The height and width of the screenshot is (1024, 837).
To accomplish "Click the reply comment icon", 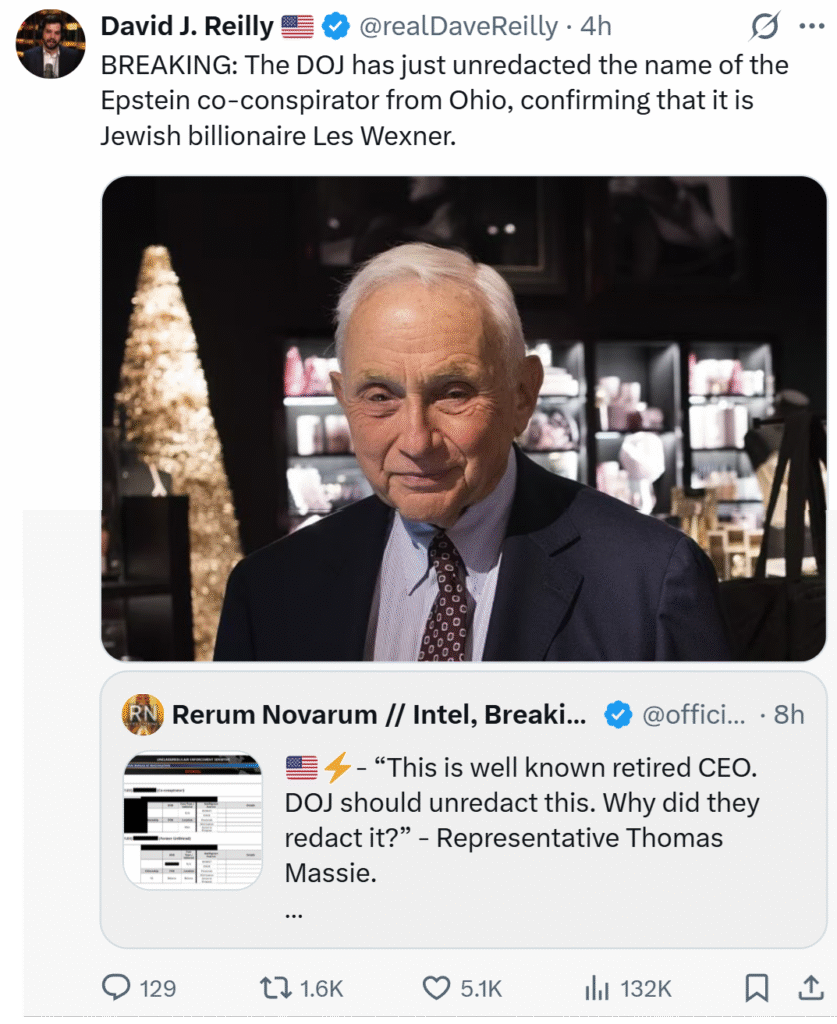I will coord(118,988).
